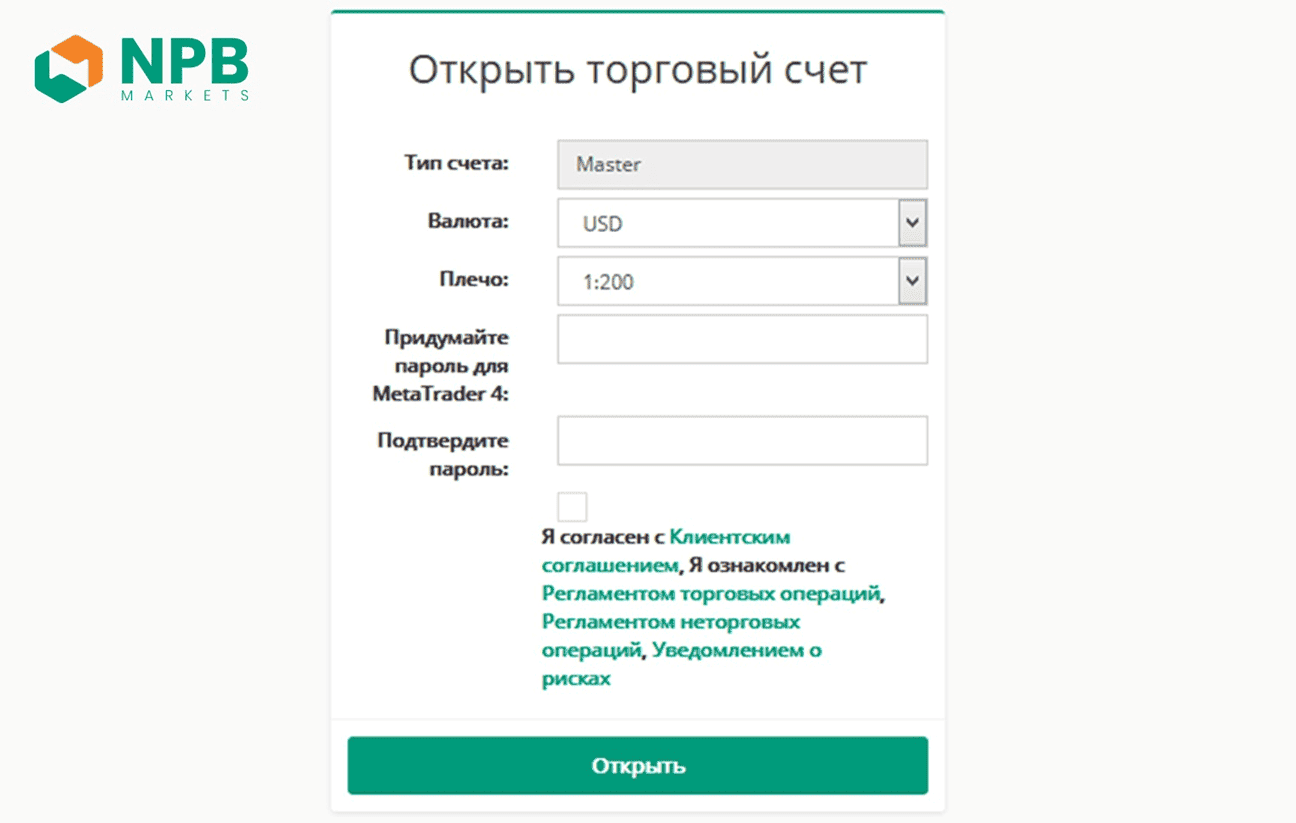Click the Я согласен с agreement text

603,537
